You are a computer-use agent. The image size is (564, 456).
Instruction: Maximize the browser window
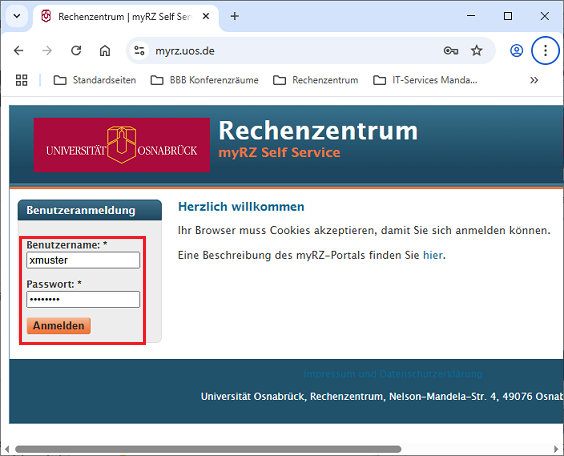pos(508,16)
